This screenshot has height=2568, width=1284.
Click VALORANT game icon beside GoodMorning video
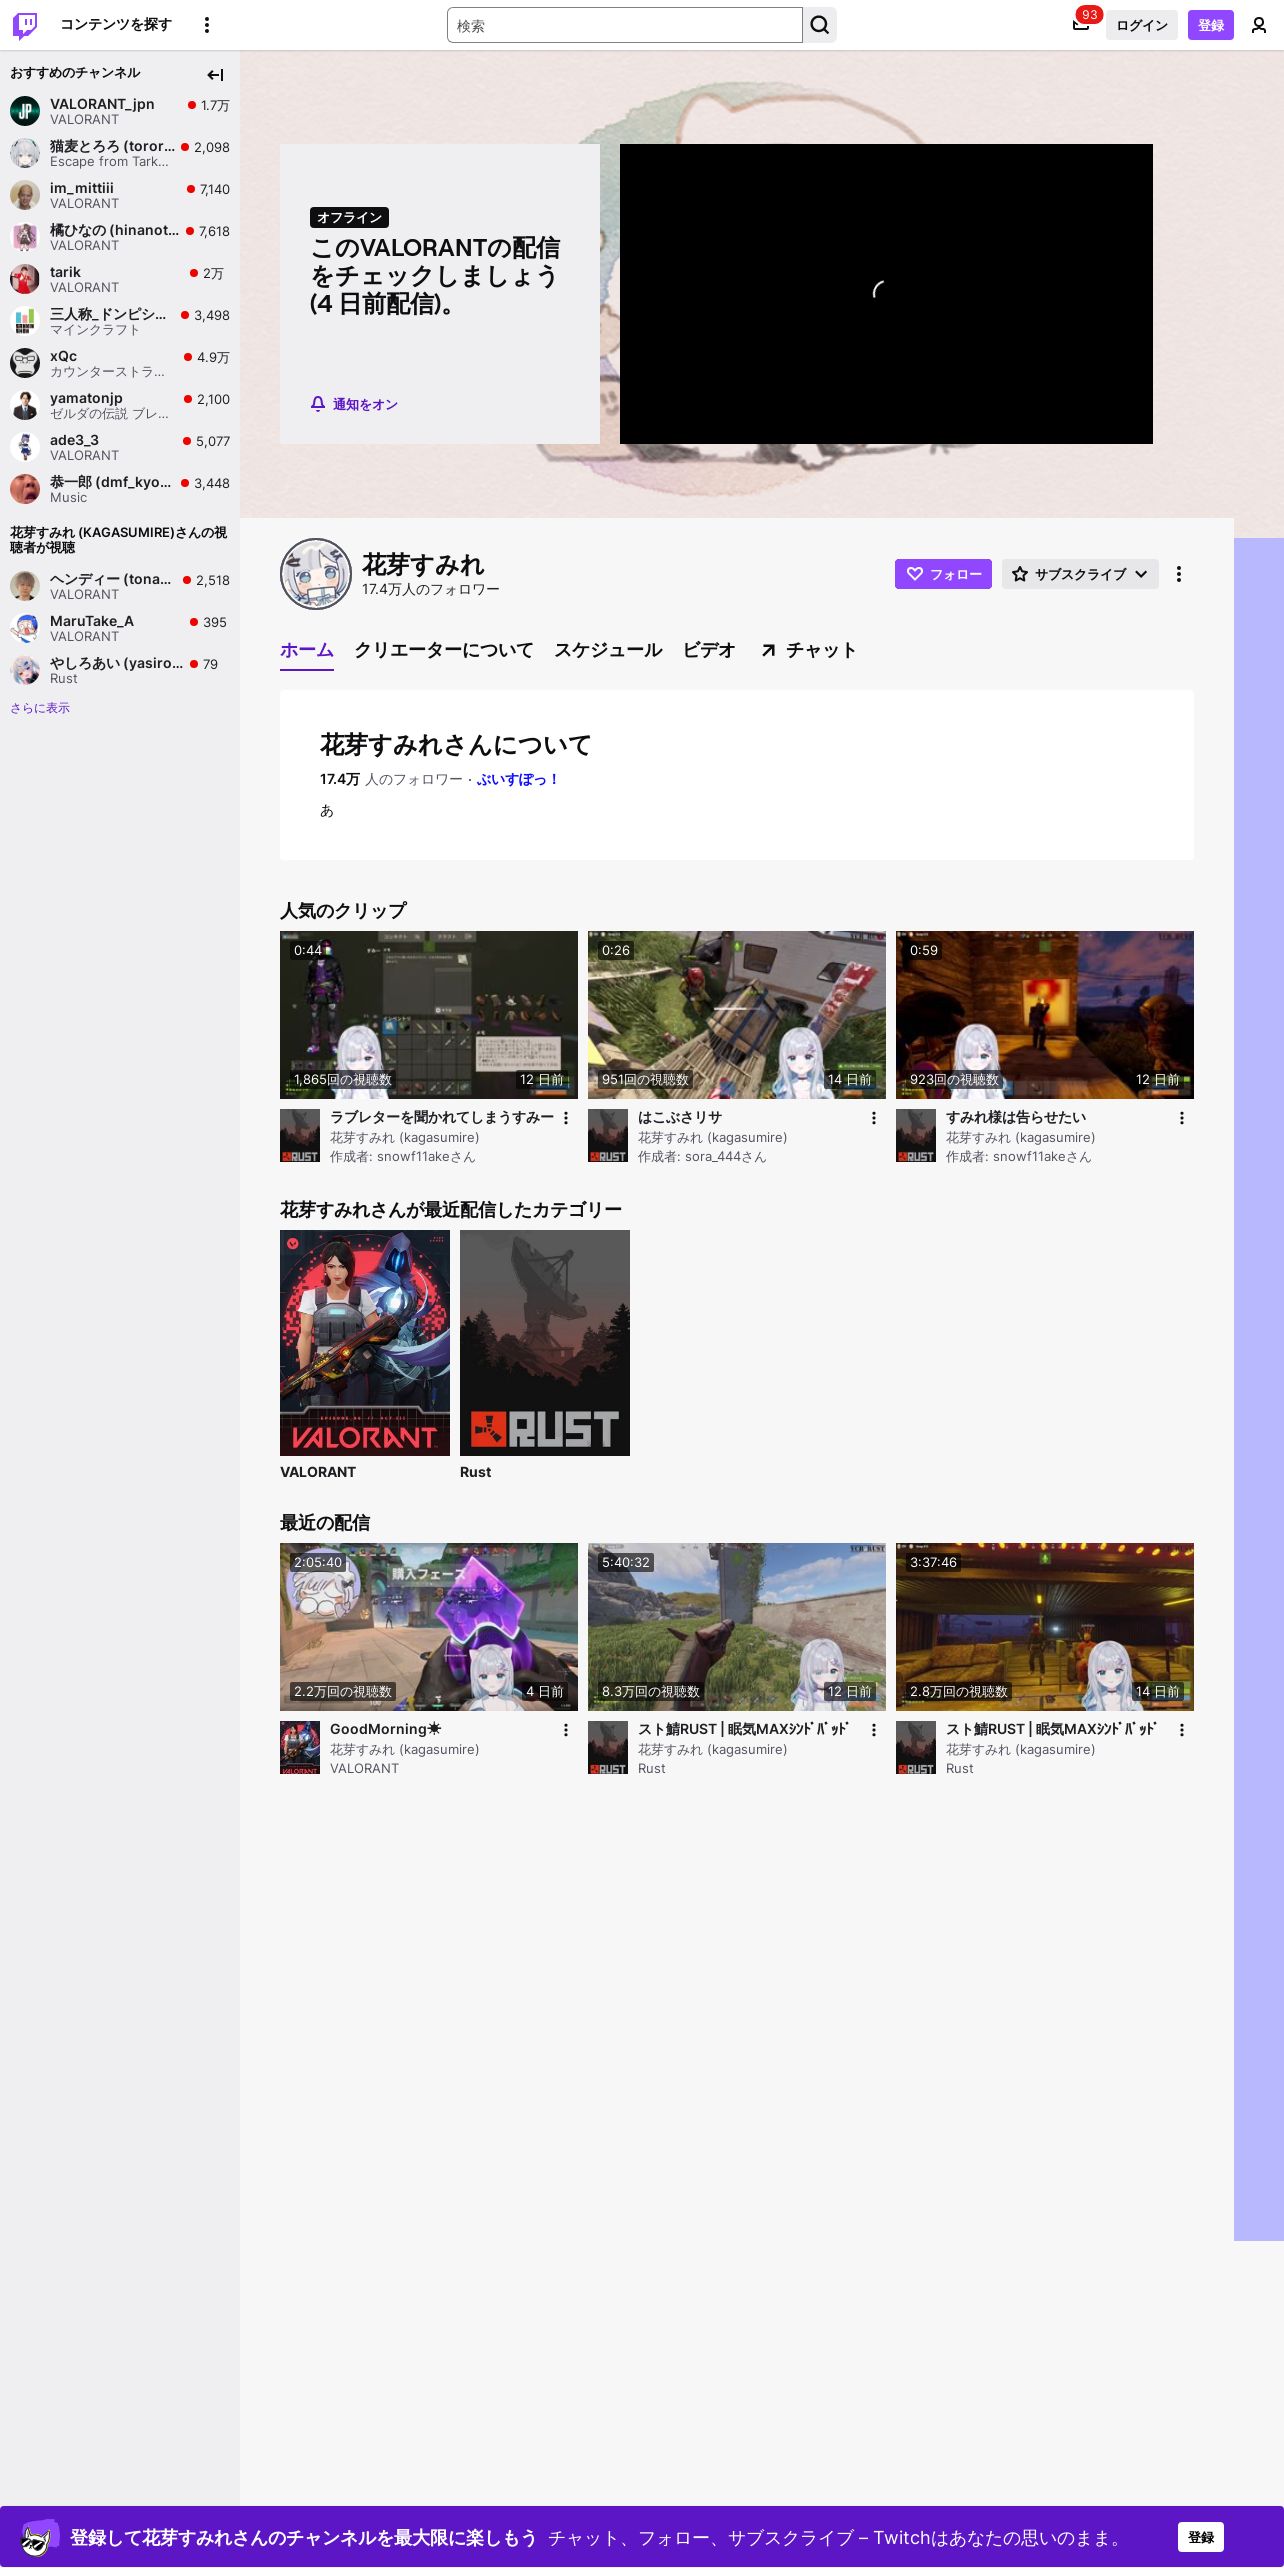(x=300, y=1747)
